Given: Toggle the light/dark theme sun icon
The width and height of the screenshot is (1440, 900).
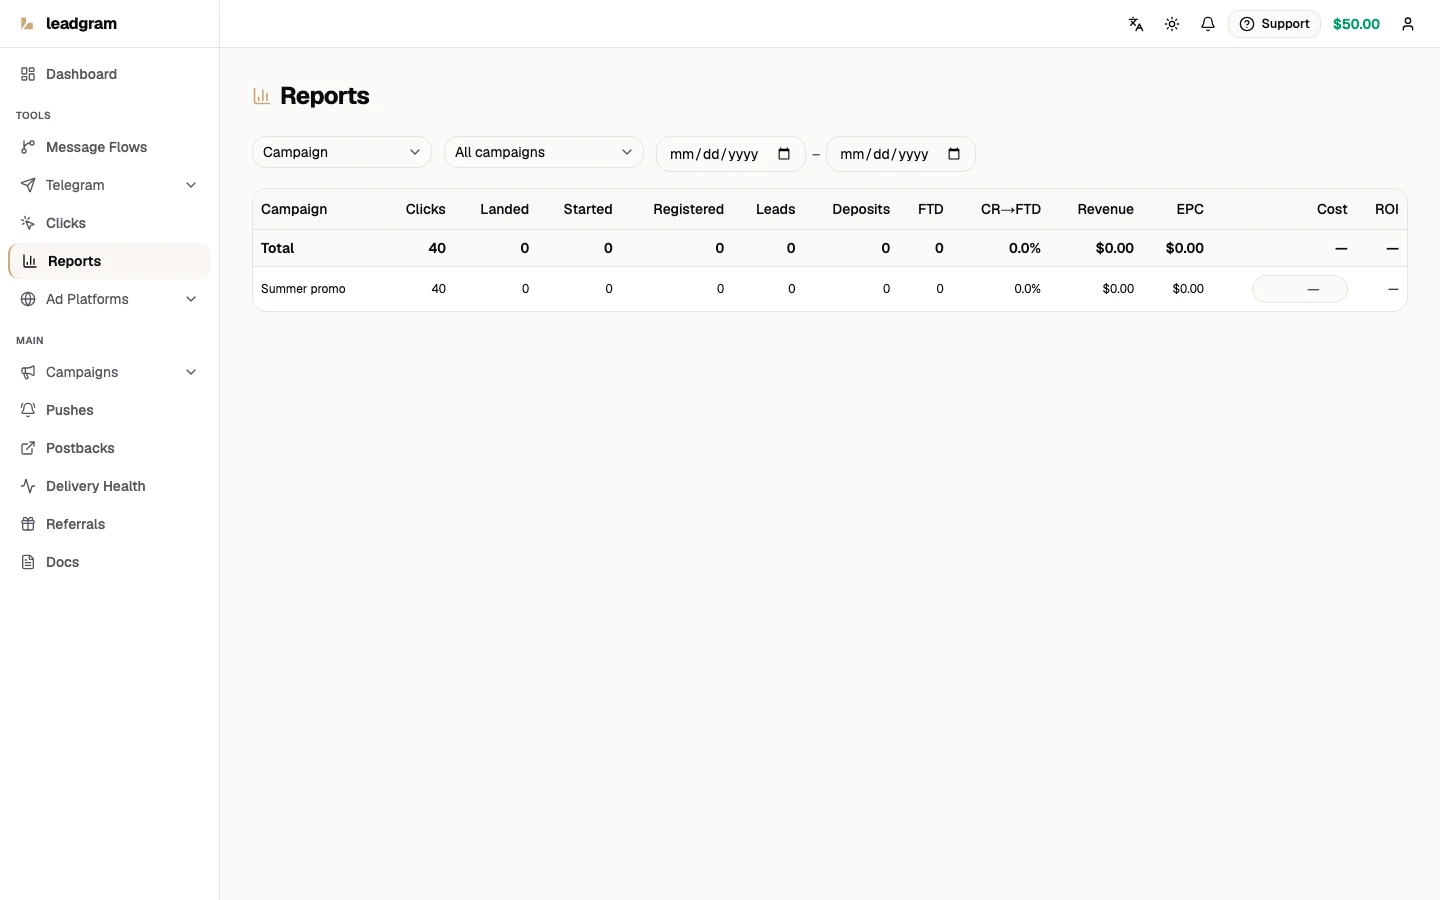Looking at the screenshot, I should click(x=1172, y=24).
